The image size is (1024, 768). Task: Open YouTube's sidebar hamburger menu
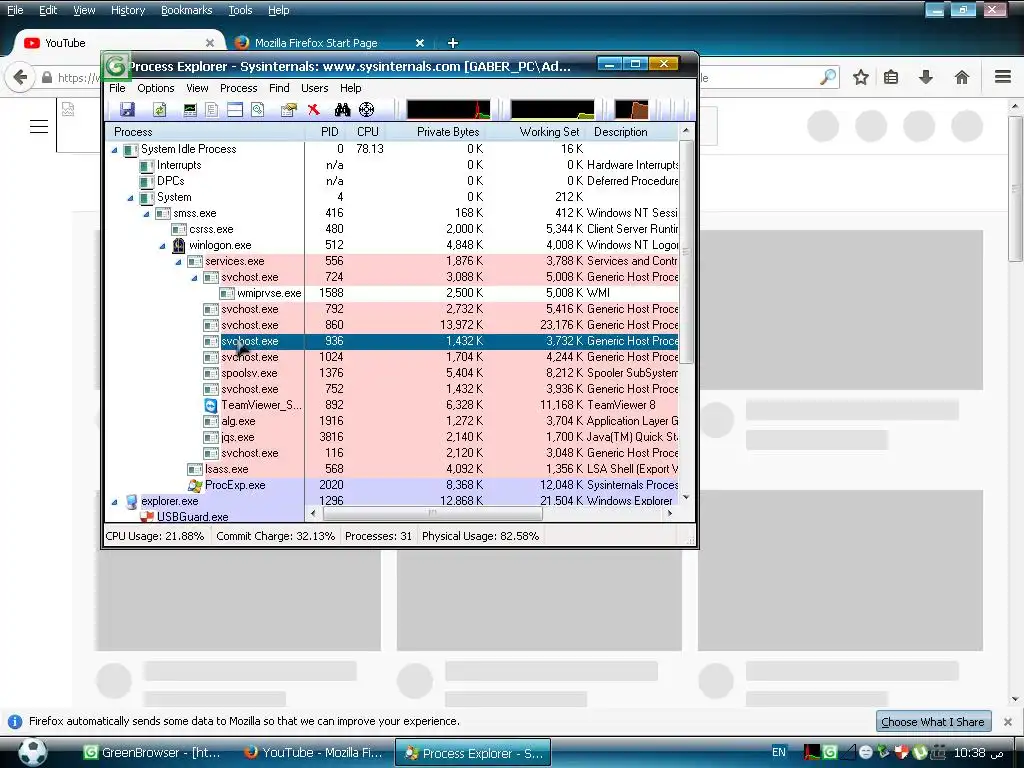[x=39, y=127]
